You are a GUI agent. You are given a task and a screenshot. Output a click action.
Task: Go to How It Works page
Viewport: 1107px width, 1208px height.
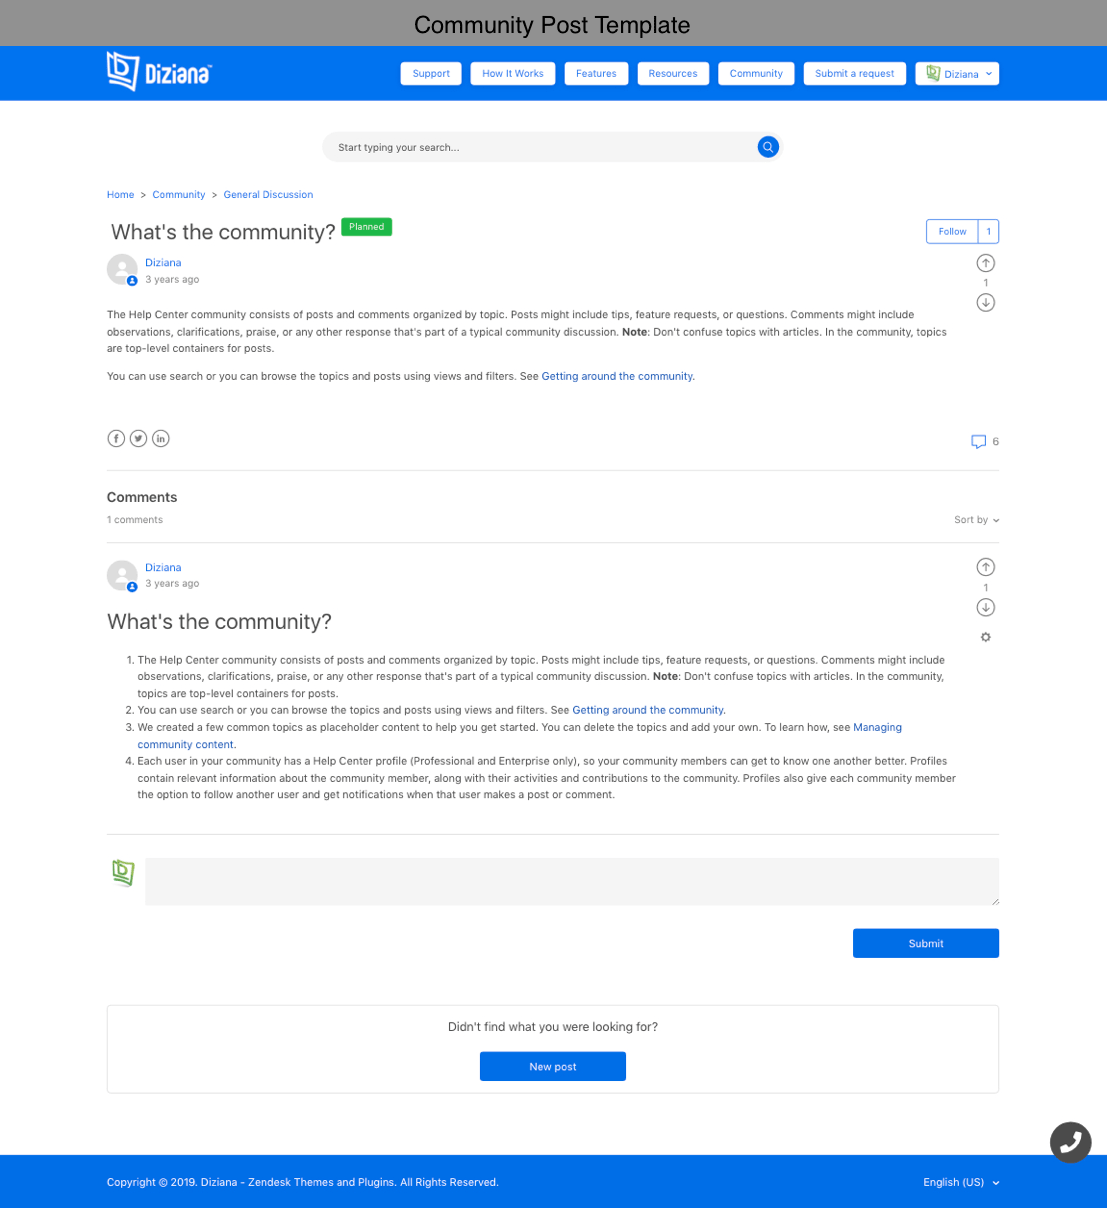tap(512, 74)
